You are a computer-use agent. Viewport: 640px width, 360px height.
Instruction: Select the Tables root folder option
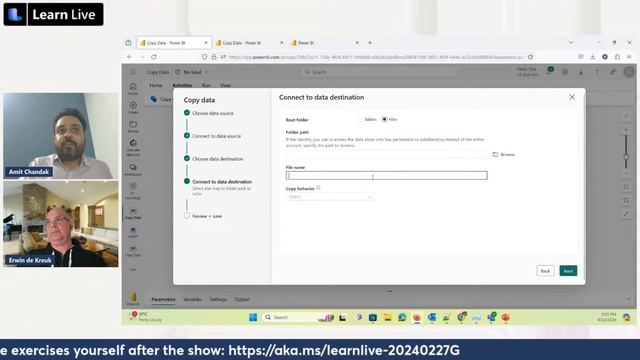368,120
